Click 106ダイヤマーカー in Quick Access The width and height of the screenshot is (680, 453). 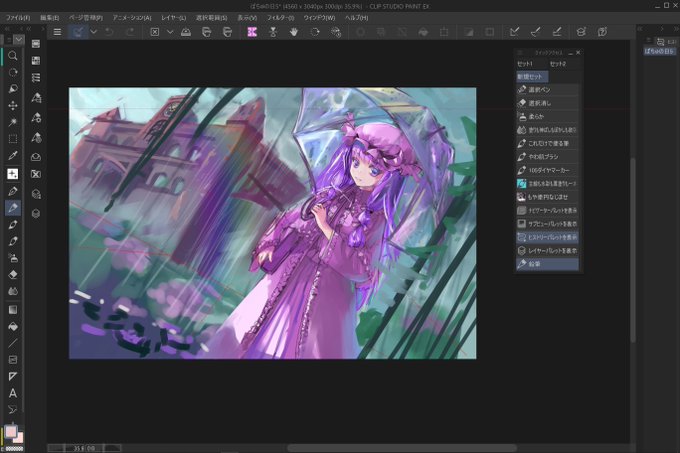pos(547,170)
